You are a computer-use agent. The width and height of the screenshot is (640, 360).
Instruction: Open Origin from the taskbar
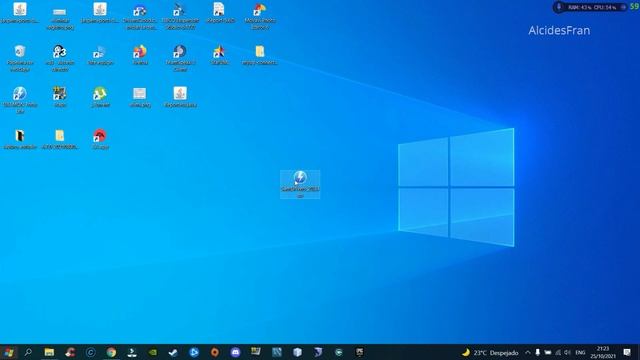(215, 352)
